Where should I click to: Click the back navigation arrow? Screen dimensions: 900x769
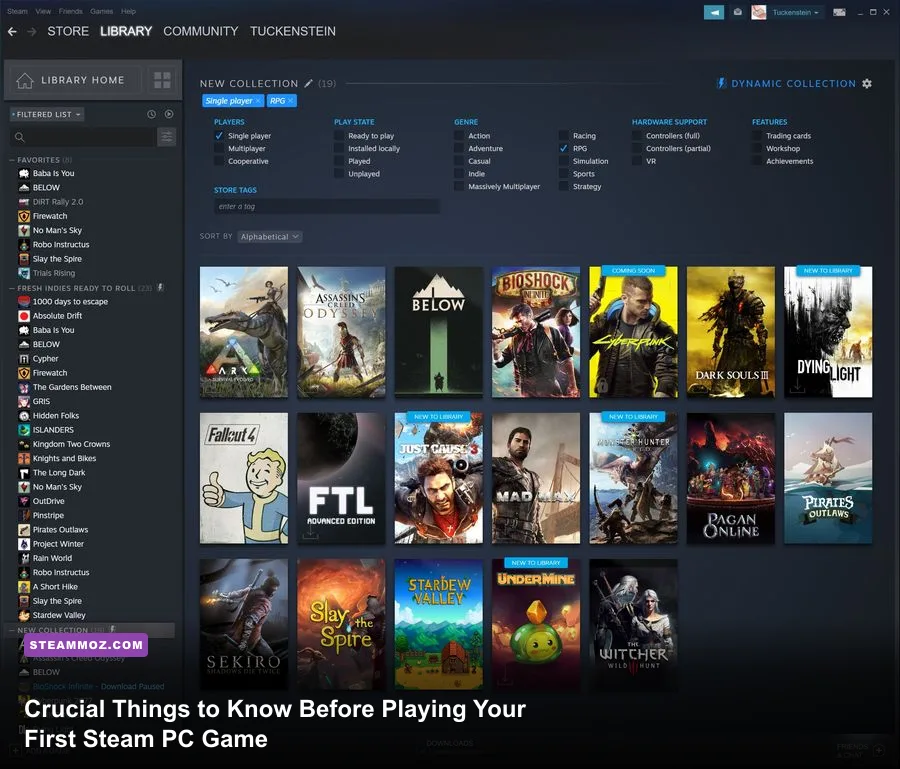point(12,32)
